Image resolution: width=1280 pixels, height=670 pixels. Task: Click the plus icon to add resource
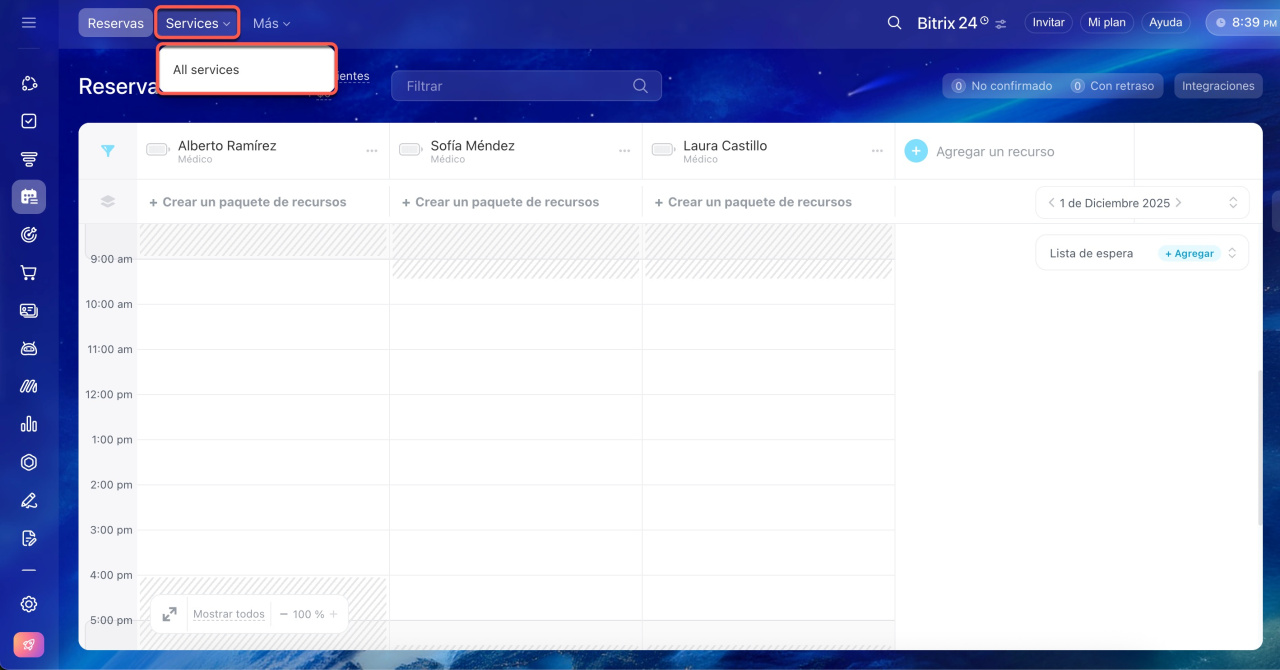[915, 151]
